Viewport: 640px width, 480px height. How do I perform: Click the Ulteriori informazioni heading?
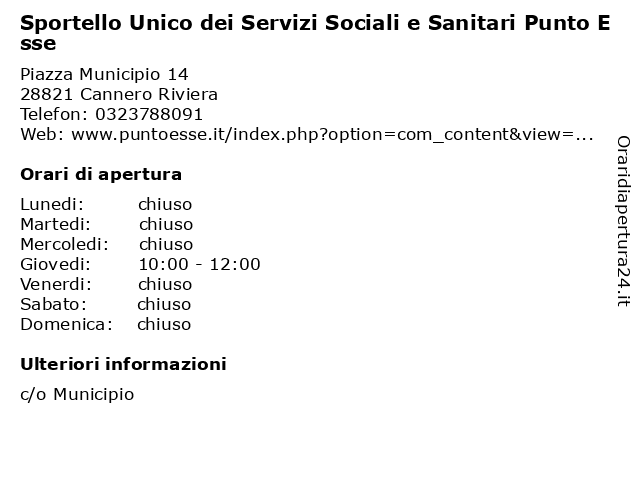(x=123, y=364)
